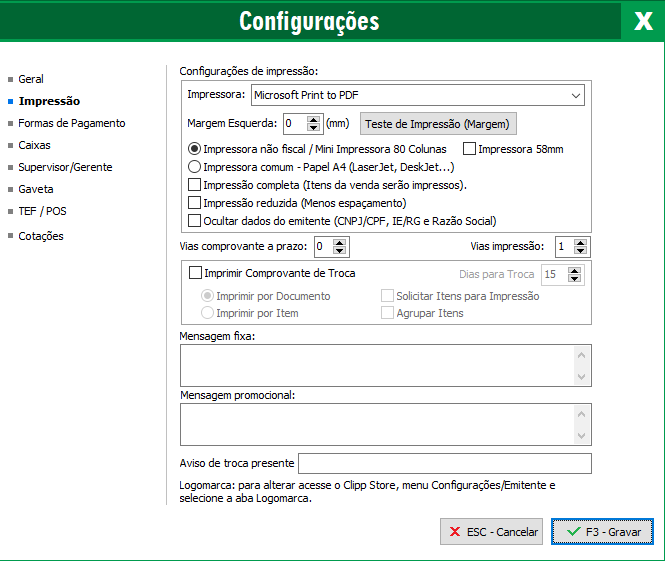Enable Ocultar dados do emitente
The image size is (665, 561).
pyautogui.click(x=195, y=221)
